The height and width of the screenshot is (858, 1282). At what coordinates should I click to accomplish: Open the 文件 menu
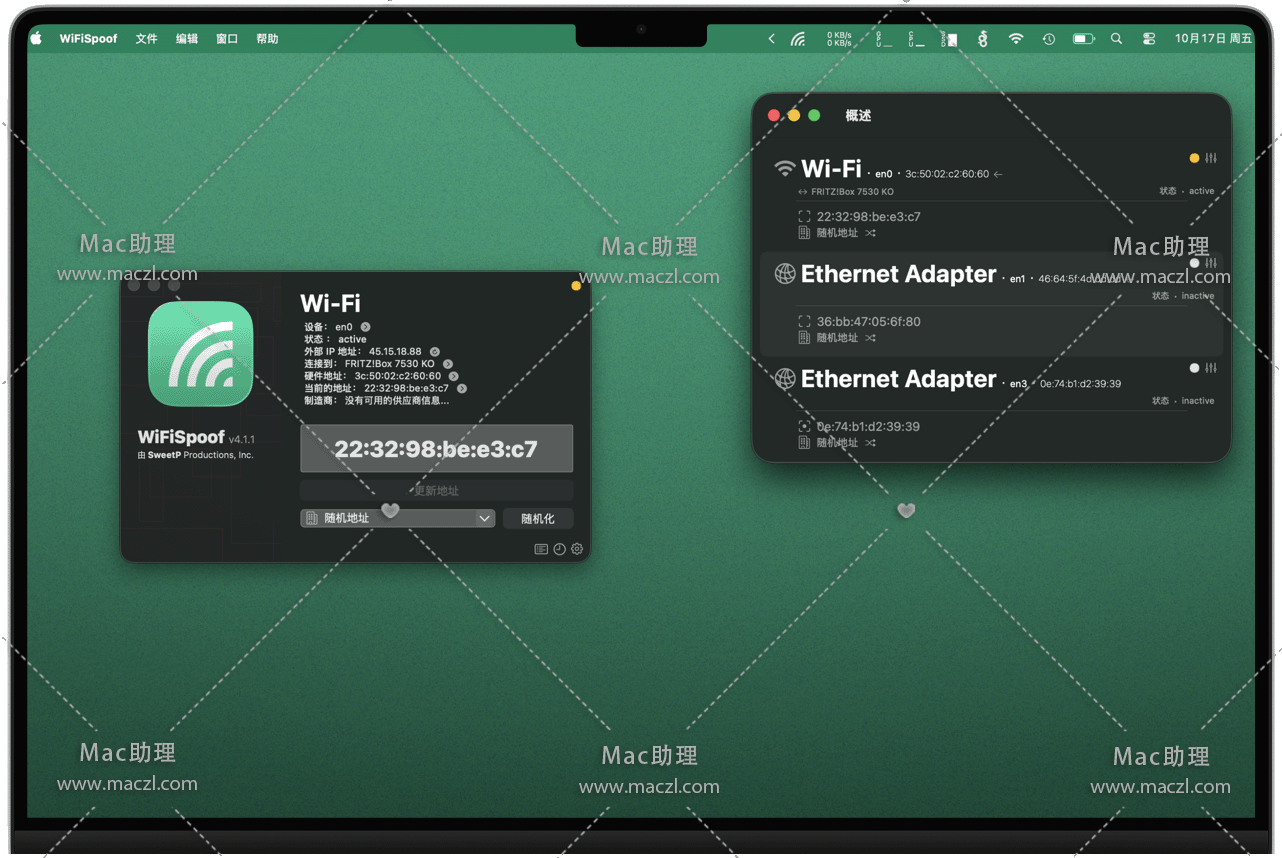click(x=146, y=39)
